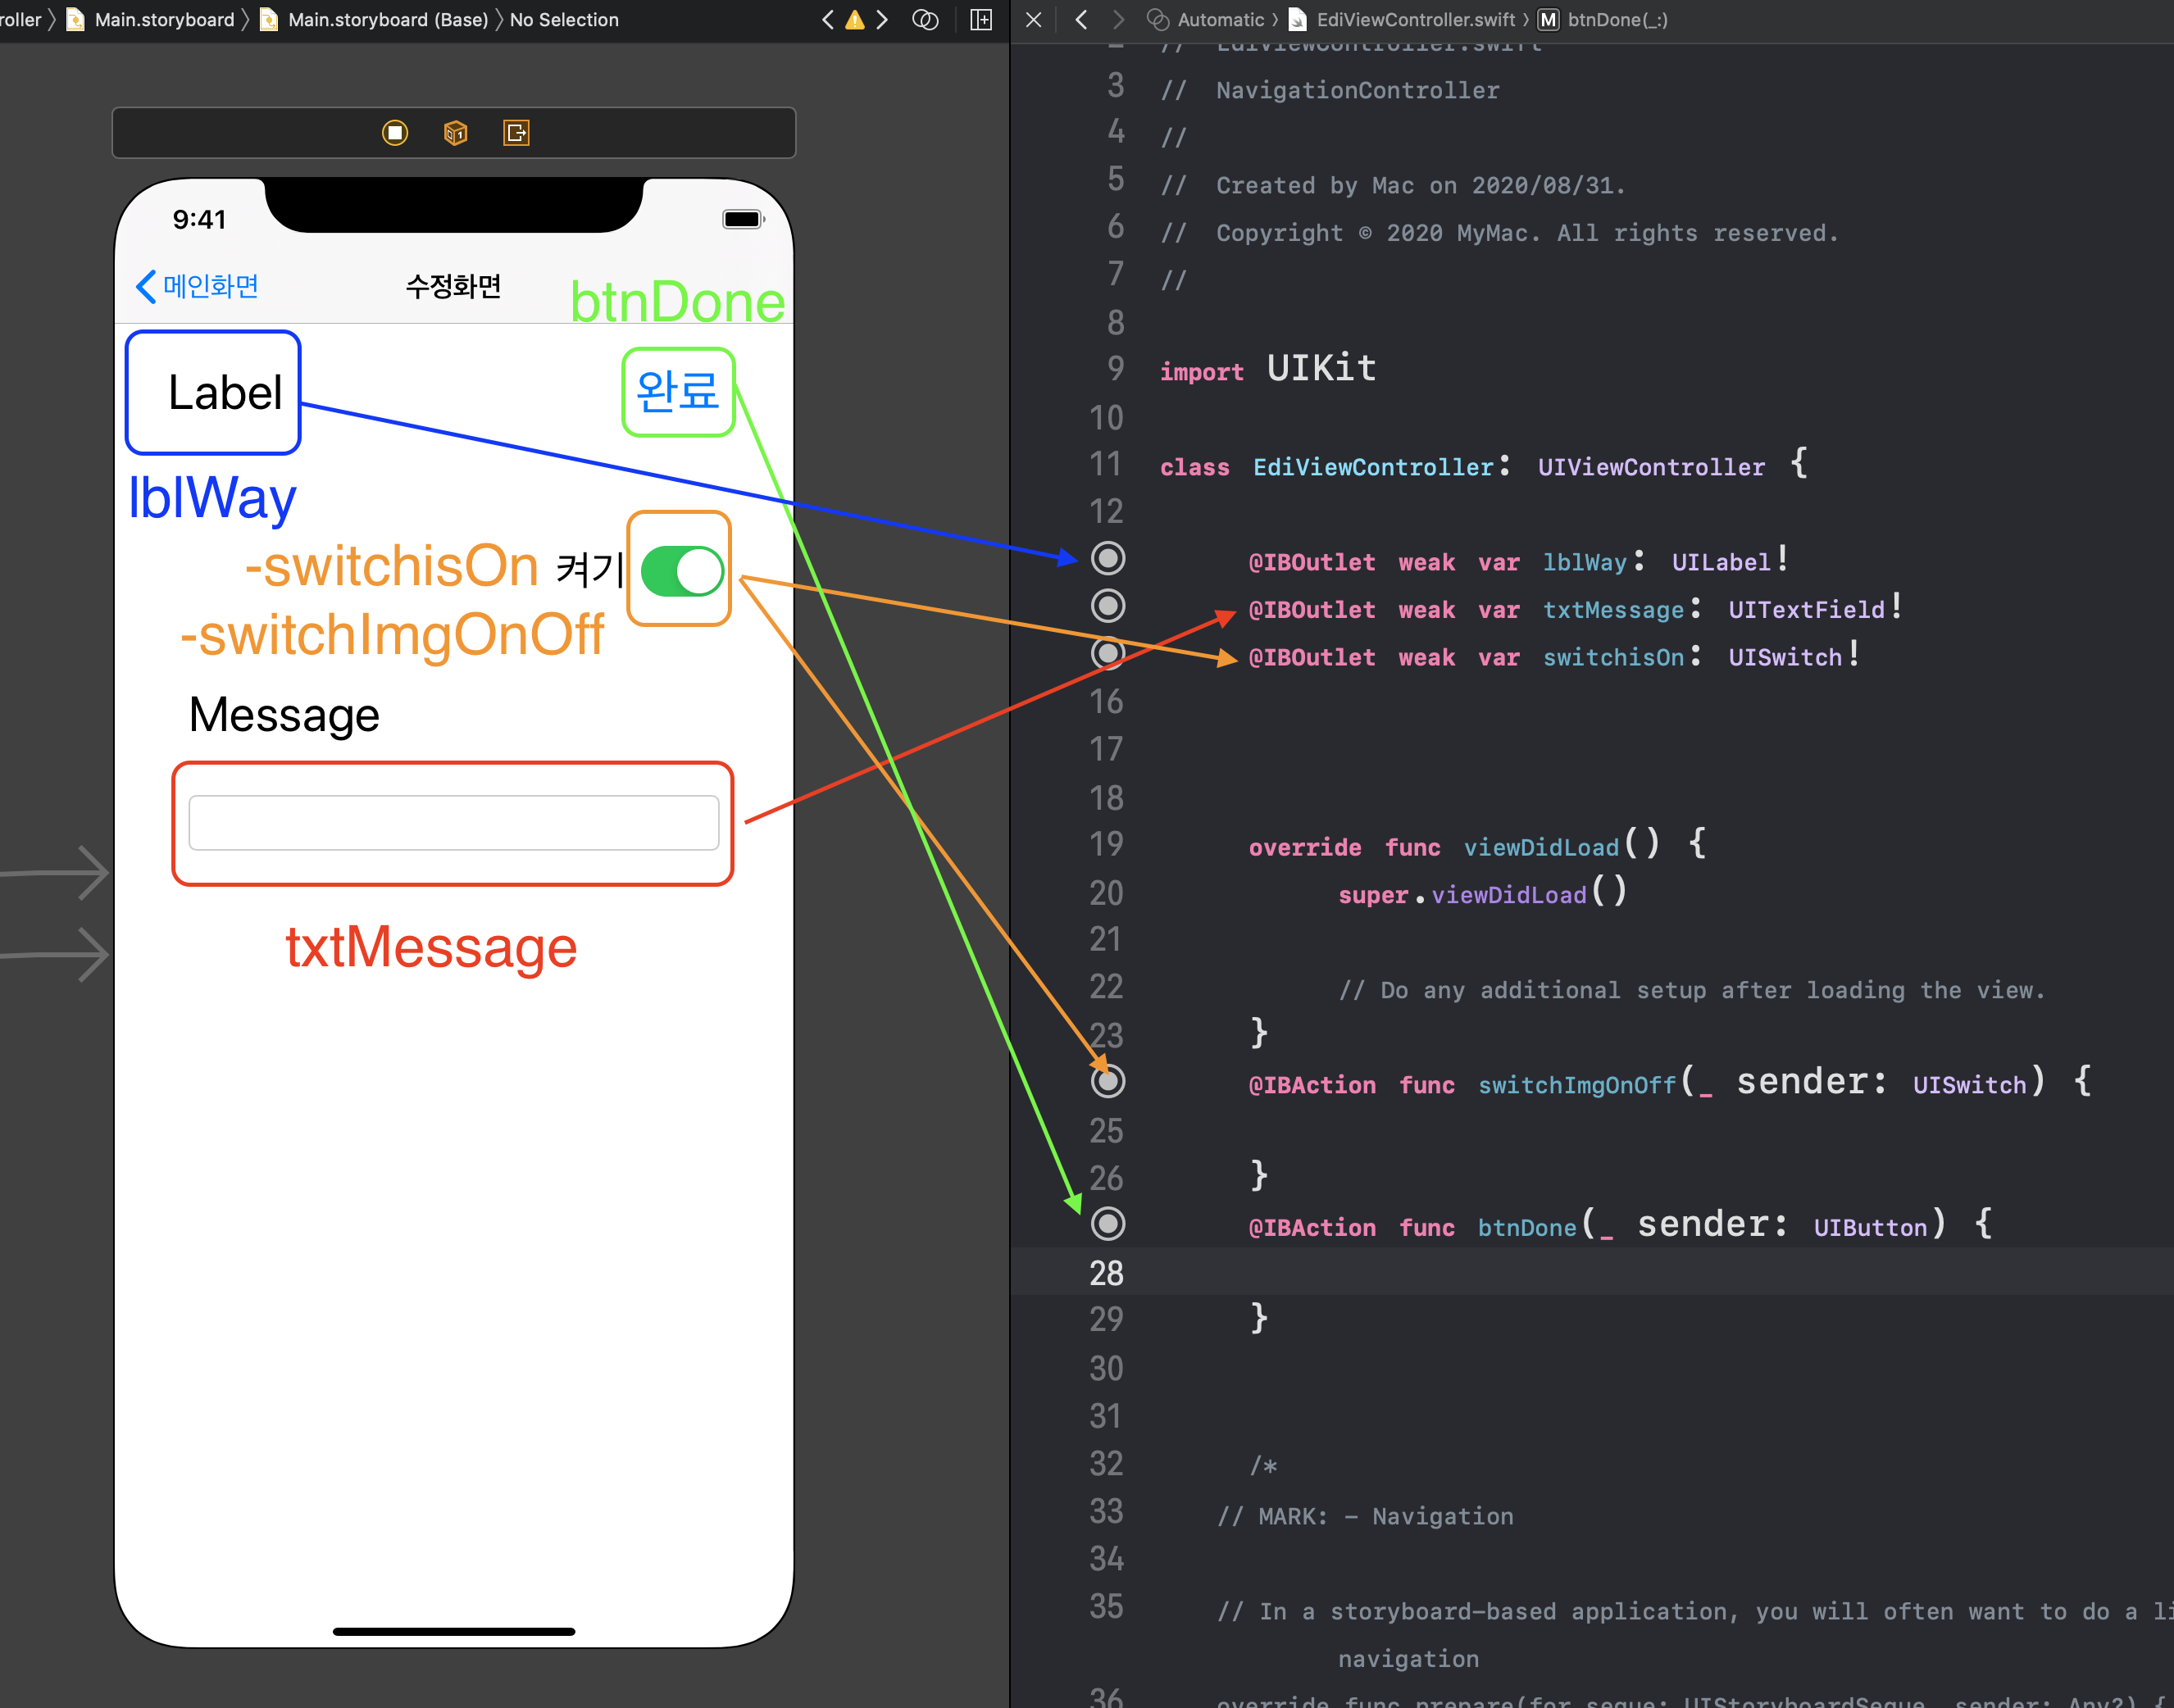Viewport: 2174px width, 1708px height.
Task: Click the empty Message text field
Action: point(453,823)
